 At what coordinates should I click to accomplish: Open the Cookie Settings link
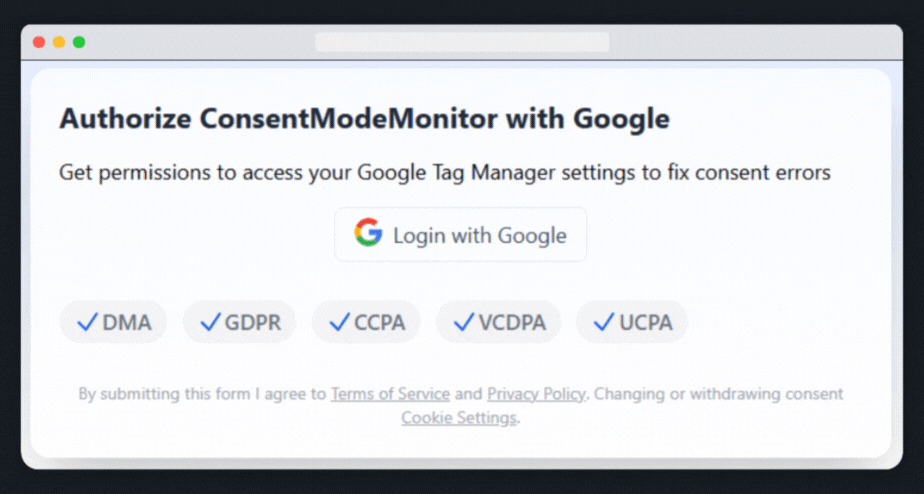(459, 418)
